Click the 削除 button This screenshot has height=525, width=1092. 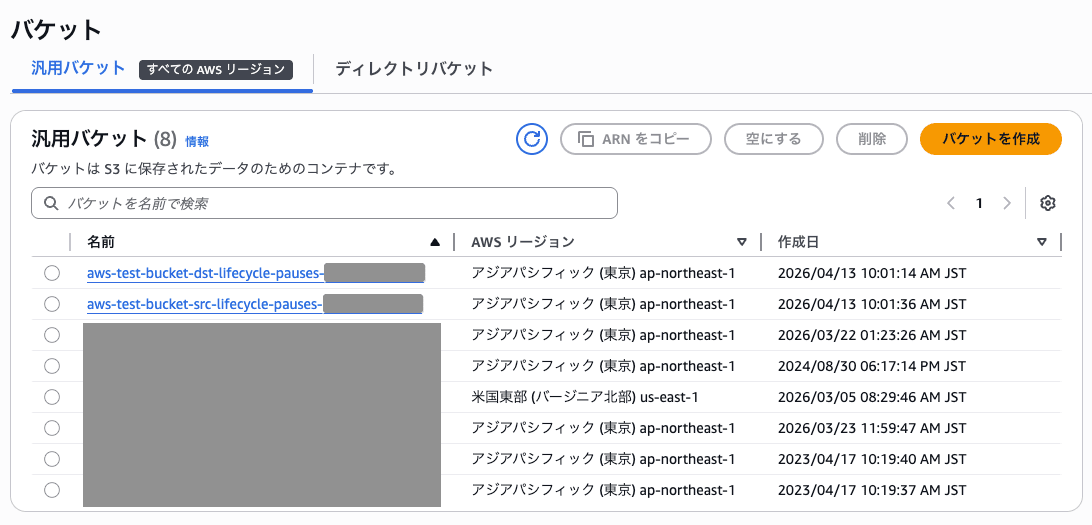[872, 139]
